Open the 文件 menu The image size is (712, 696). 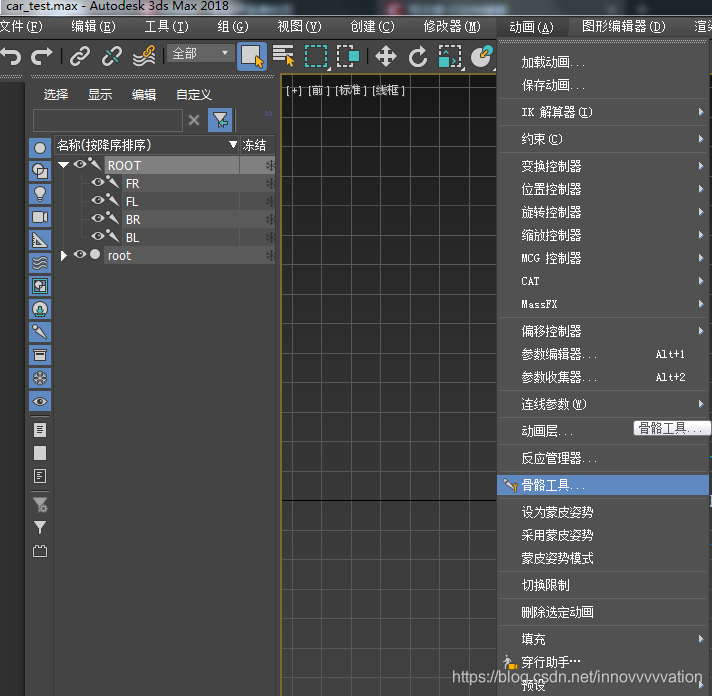21,27
